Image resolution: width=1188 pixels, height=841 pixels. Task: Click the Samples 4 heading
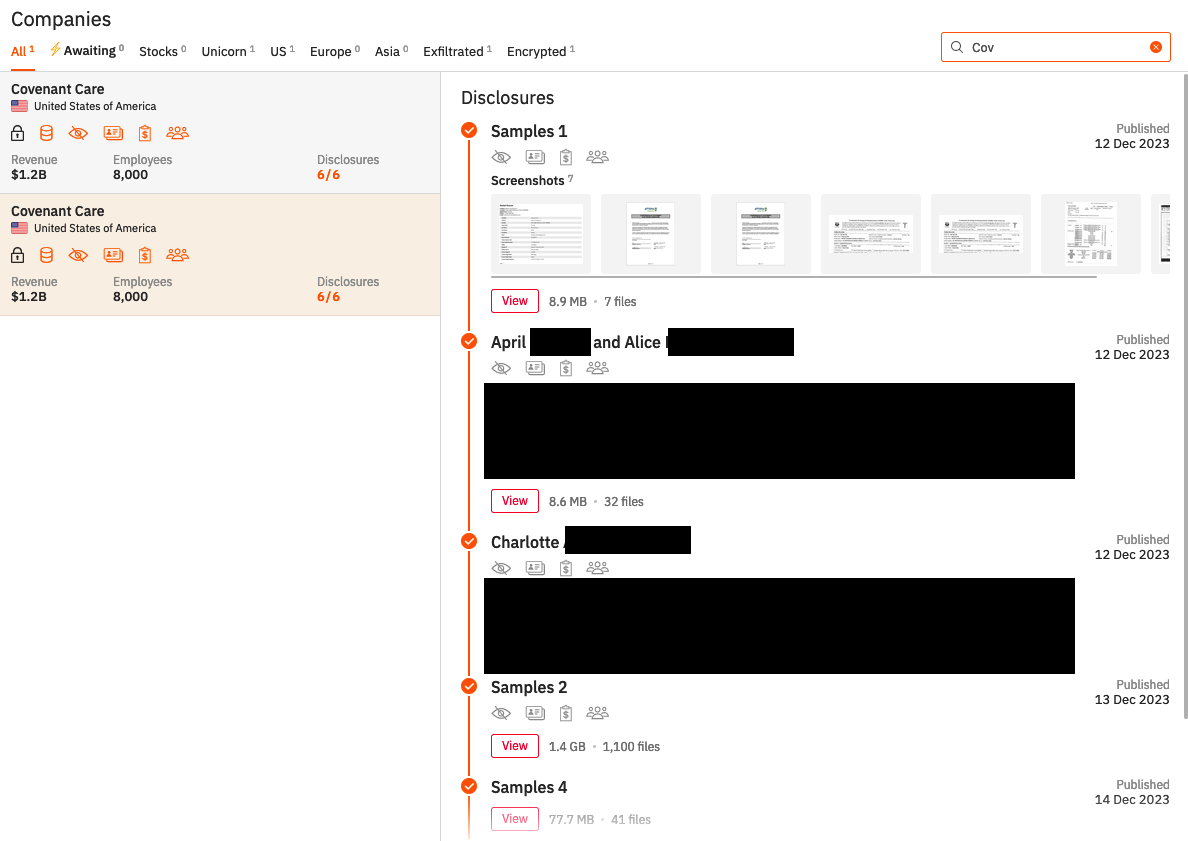pos(529,787)
